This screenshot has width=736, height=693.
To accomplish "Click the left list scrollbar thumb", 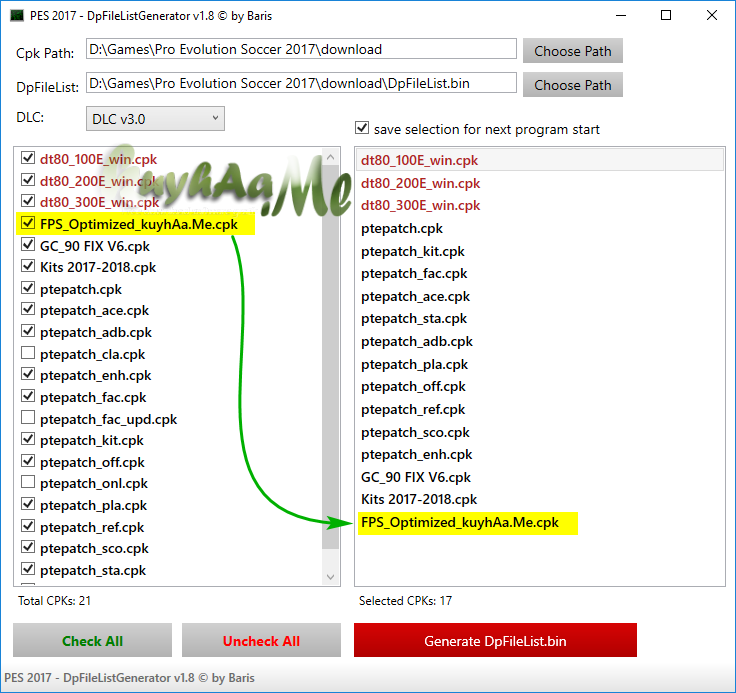I will click(330, 357).
